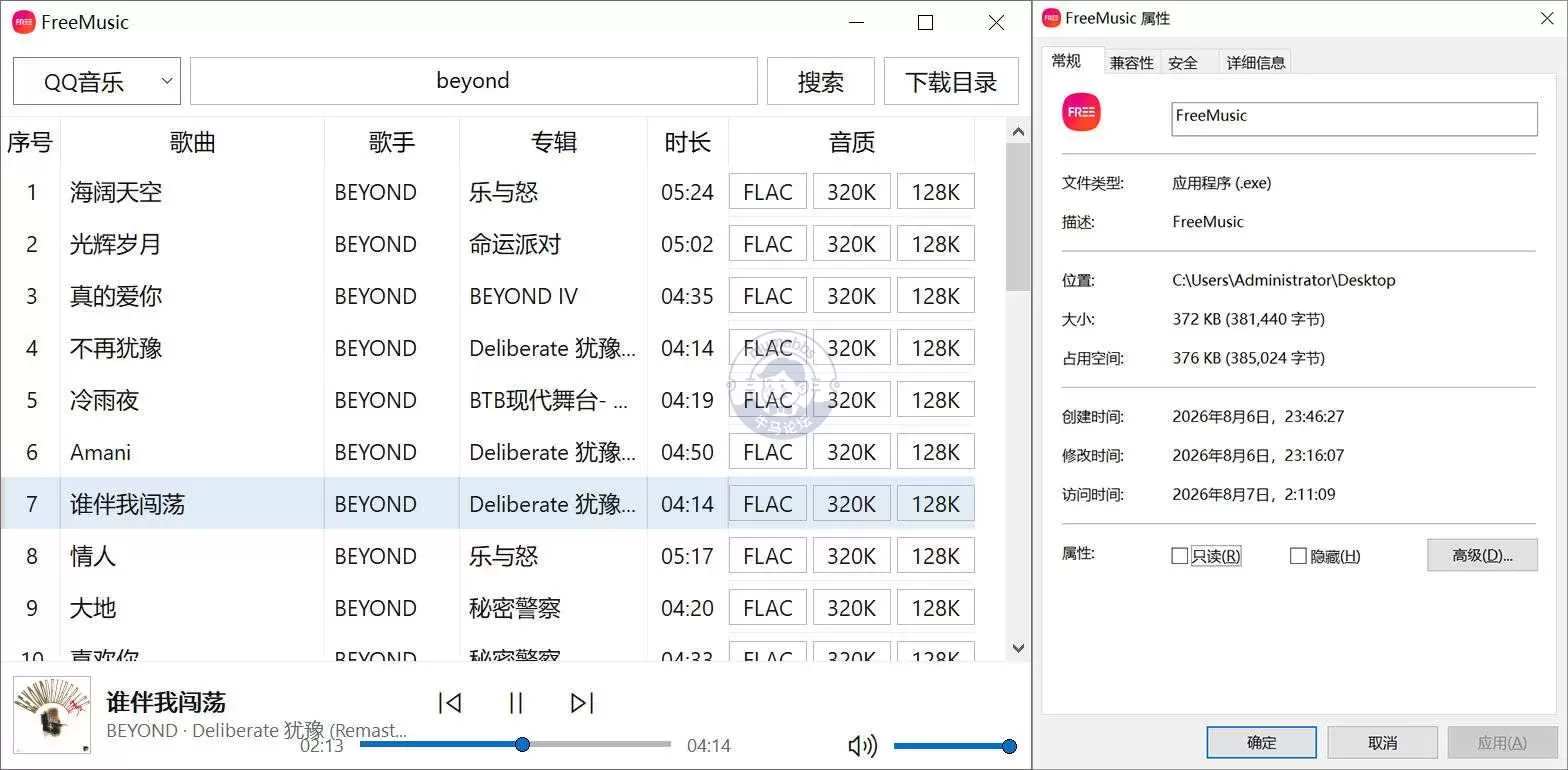Open the 下载目录 download folder
The image size is (1568, 770).
coord(951,81)
